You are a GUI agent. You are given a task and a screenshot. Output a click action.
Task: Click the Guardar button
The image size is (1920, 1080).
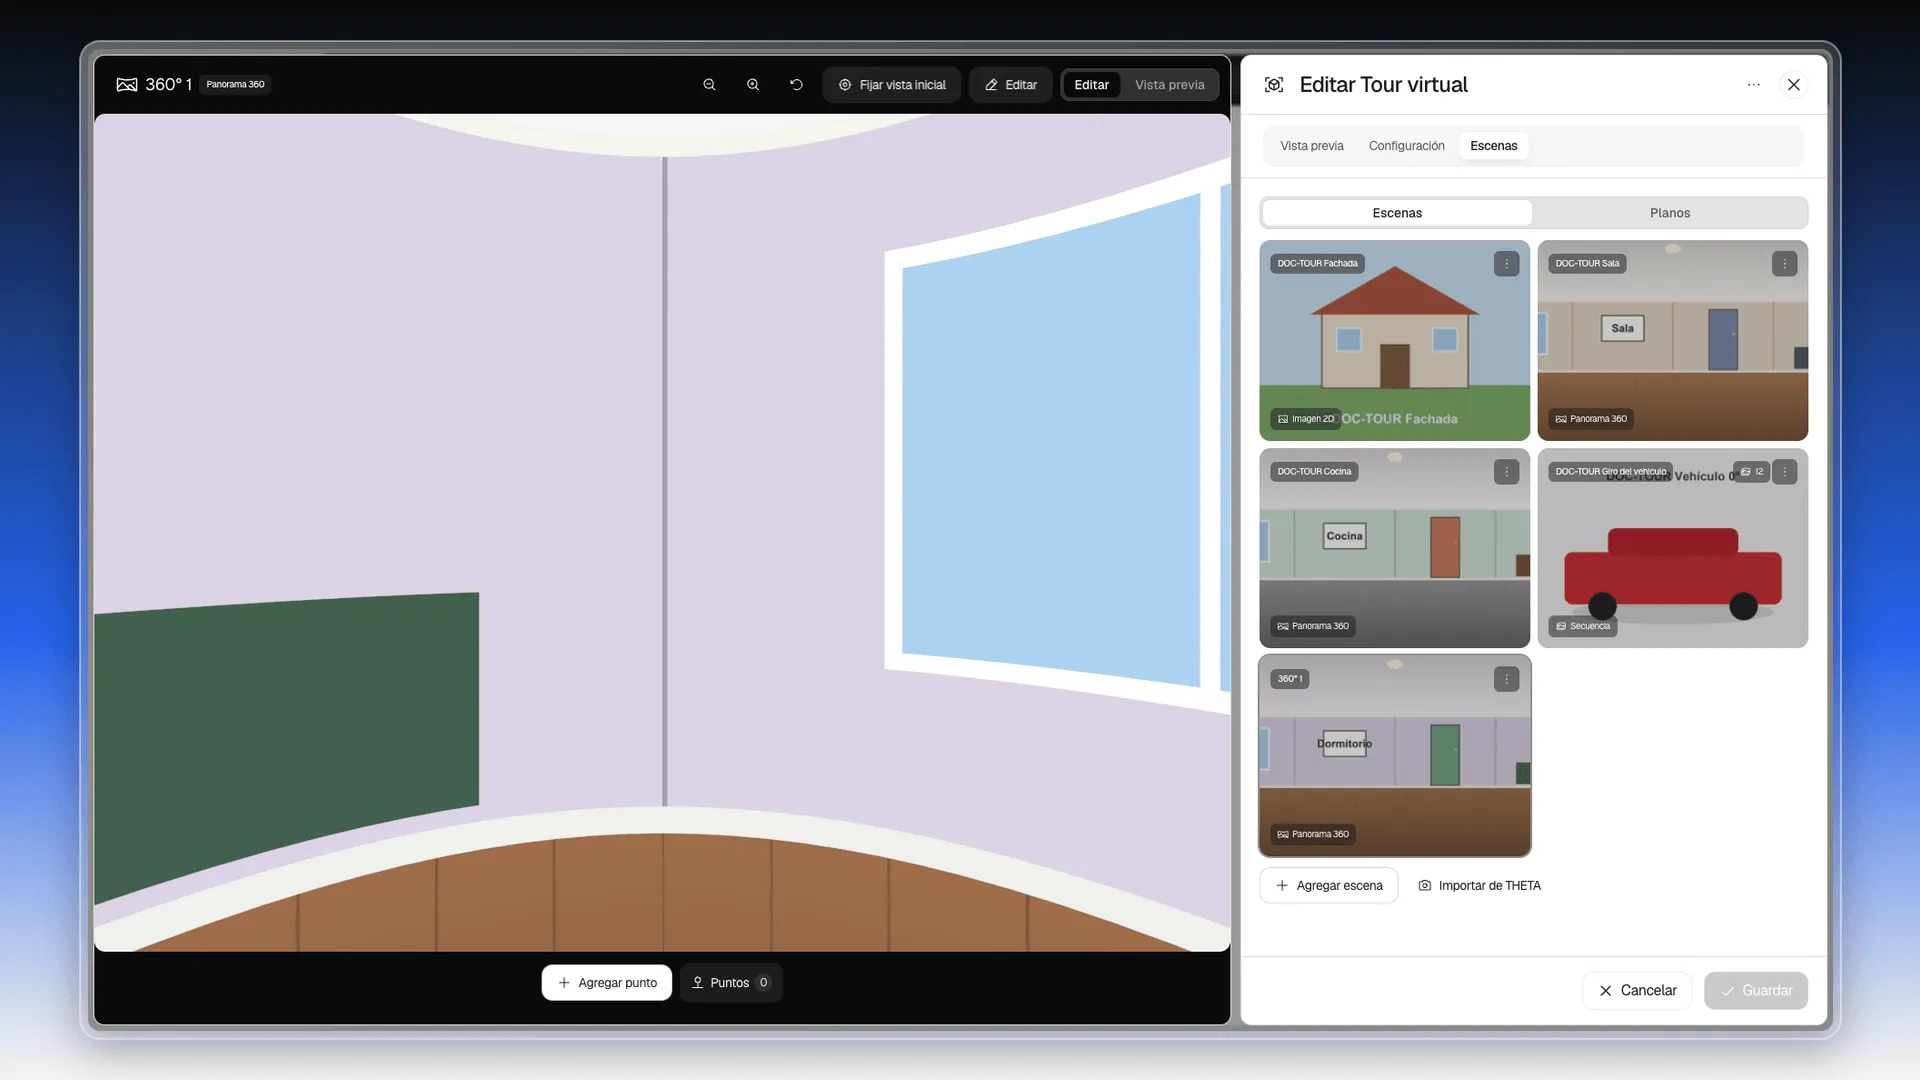pyautogui.click(x=1755, y=991)
